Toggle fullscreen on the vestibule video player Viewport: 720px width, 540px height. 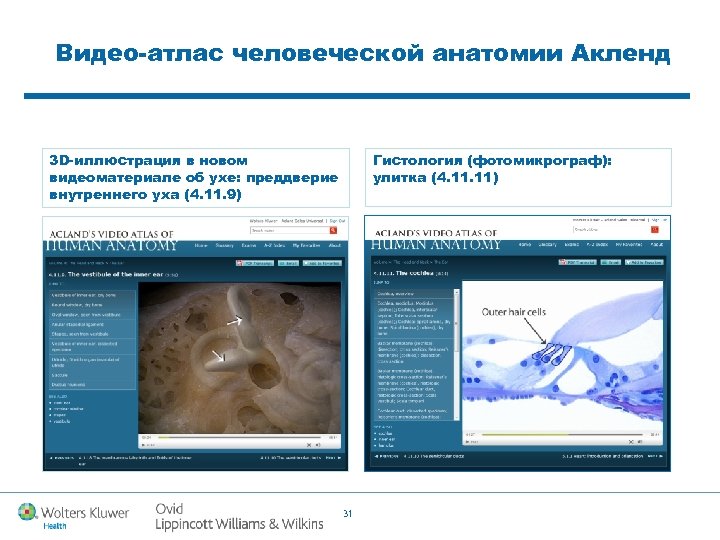click(309, 444)
